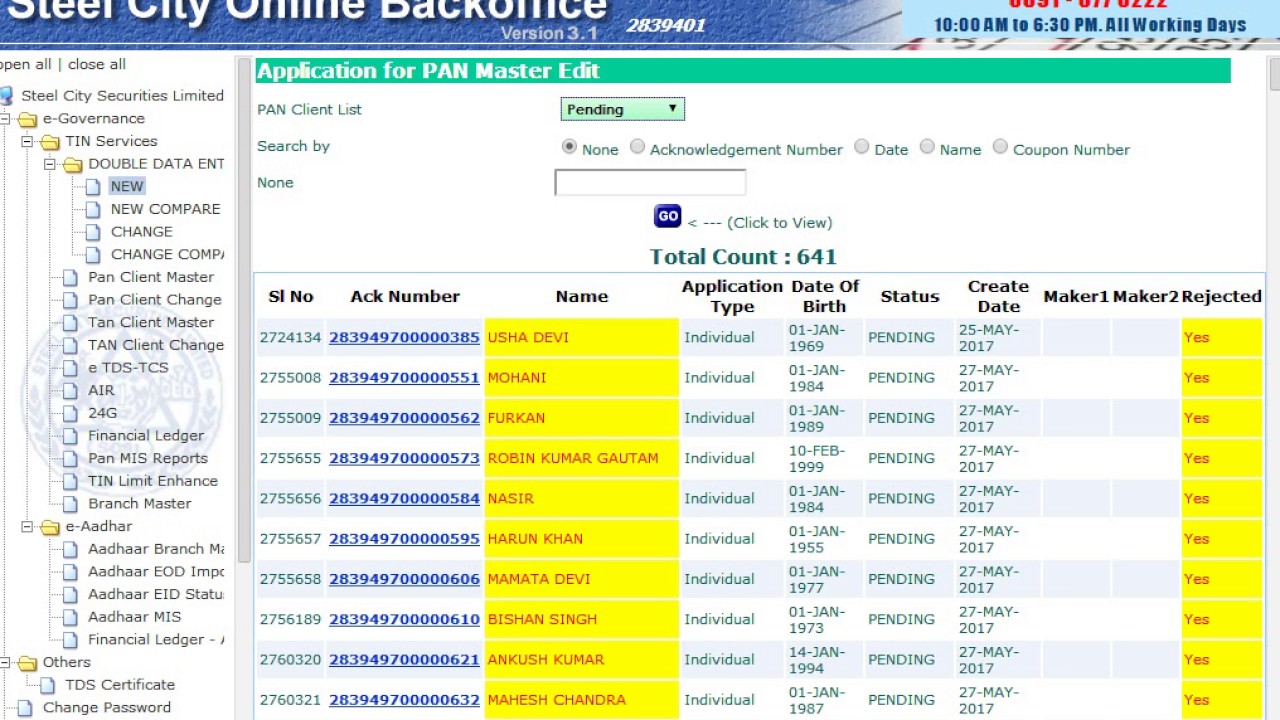This screenshot has width=1280, height=720.
Task: Collapse the TIN Services tree node
Action: click(27, 141)
